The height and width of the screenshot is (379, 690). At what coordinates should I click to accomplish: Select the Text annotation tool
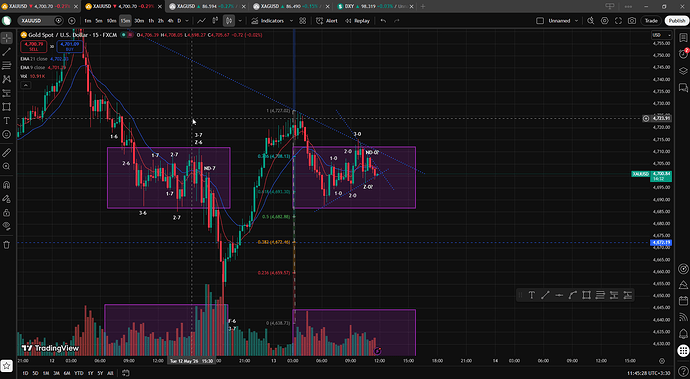pyautogui.click(x=7, y=121)
